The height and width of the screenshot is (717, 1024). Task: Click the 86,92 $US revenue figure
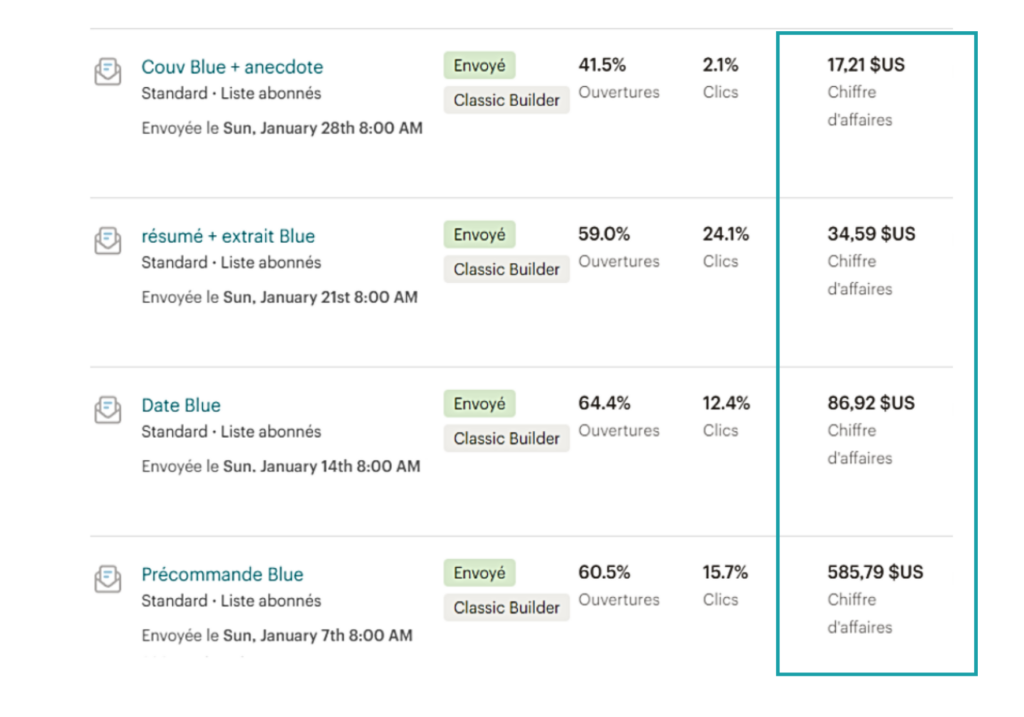coord(871,403)
